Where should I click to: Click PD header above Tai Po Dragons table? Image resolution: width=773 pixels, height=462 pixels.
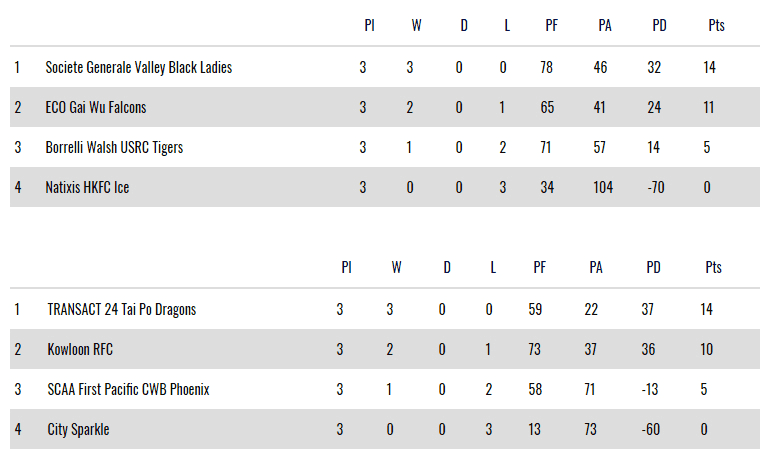[654, 268]
